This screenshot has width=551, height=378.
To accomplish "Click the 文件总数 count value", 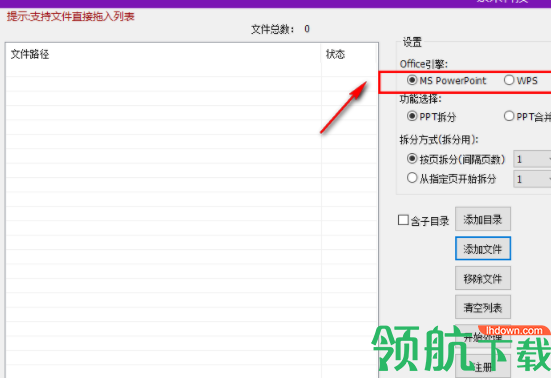I will click(x=307, y=29).
